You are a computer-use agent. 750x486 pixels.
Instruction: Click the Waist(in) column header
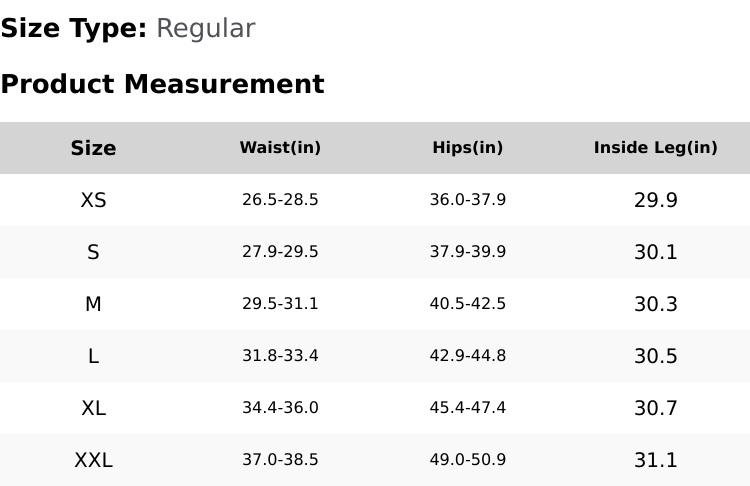tap(280, 148)
